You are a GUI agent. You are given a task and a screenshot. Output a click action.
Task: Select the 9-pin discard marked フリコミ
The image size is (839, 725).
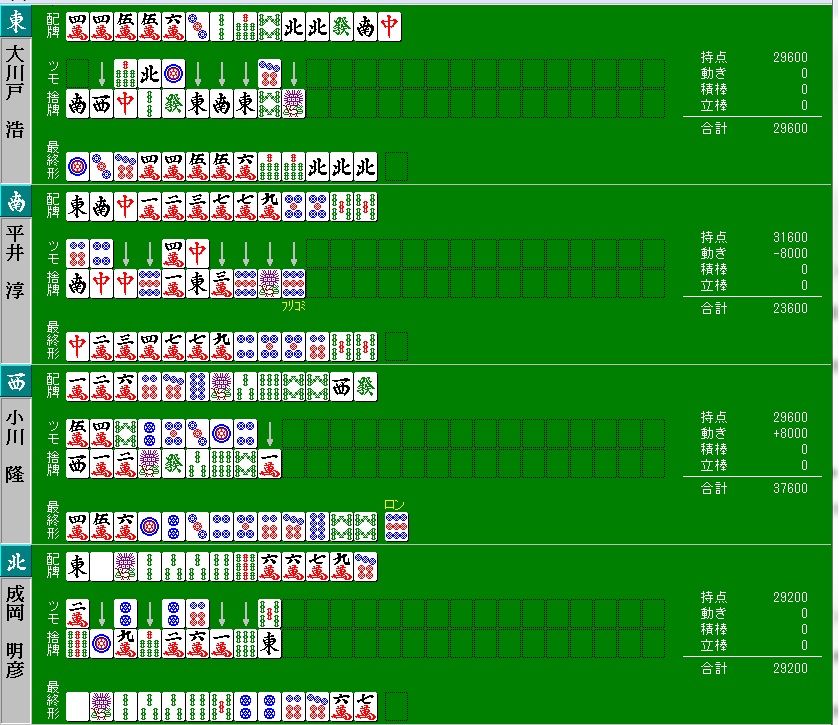294,284
